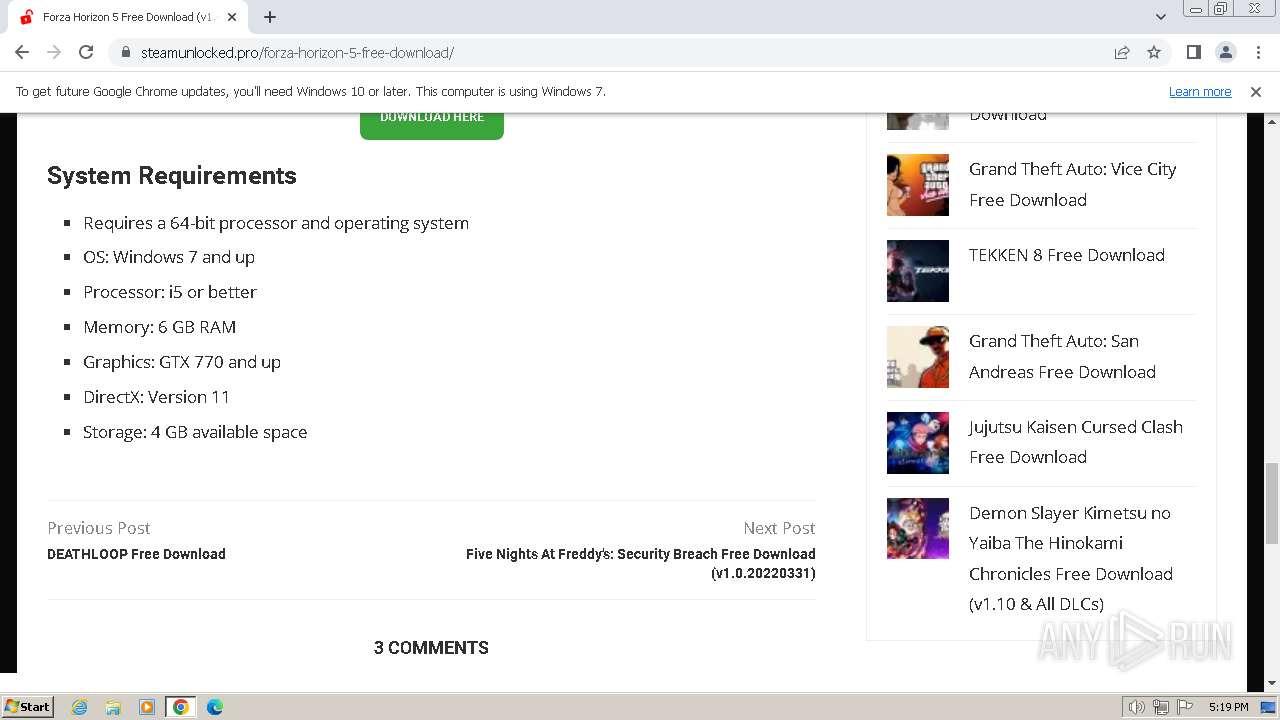Click the GTA San Andreas thumbnail
This screenshot has height=720, width=1280.
click(918, 357)
